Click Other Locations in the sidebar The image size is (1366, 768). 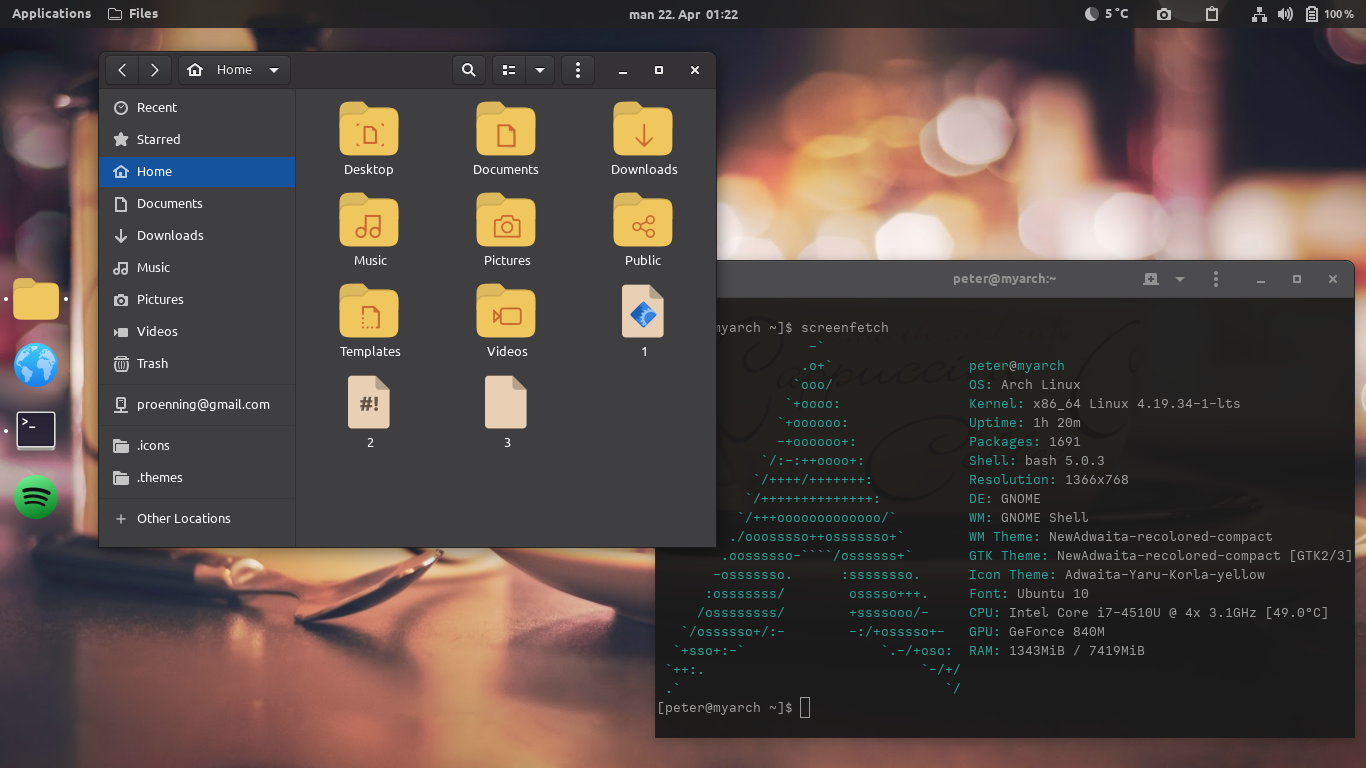(197, 518)
